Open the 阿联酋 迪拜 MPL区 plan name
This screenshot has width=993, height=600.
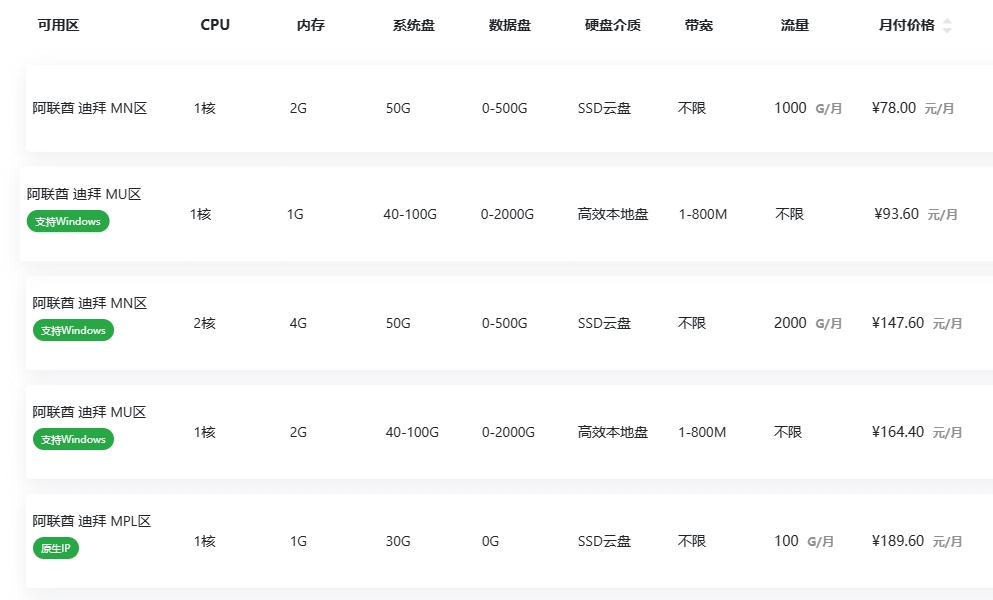[x=91, y=521]
